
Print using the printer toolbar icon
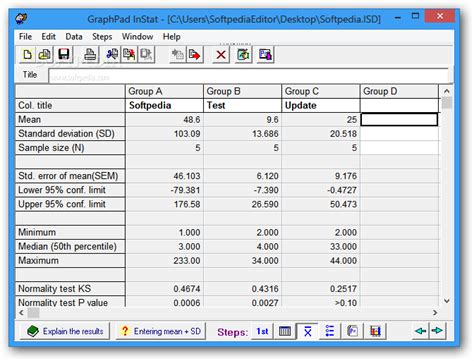coord(90,54)
